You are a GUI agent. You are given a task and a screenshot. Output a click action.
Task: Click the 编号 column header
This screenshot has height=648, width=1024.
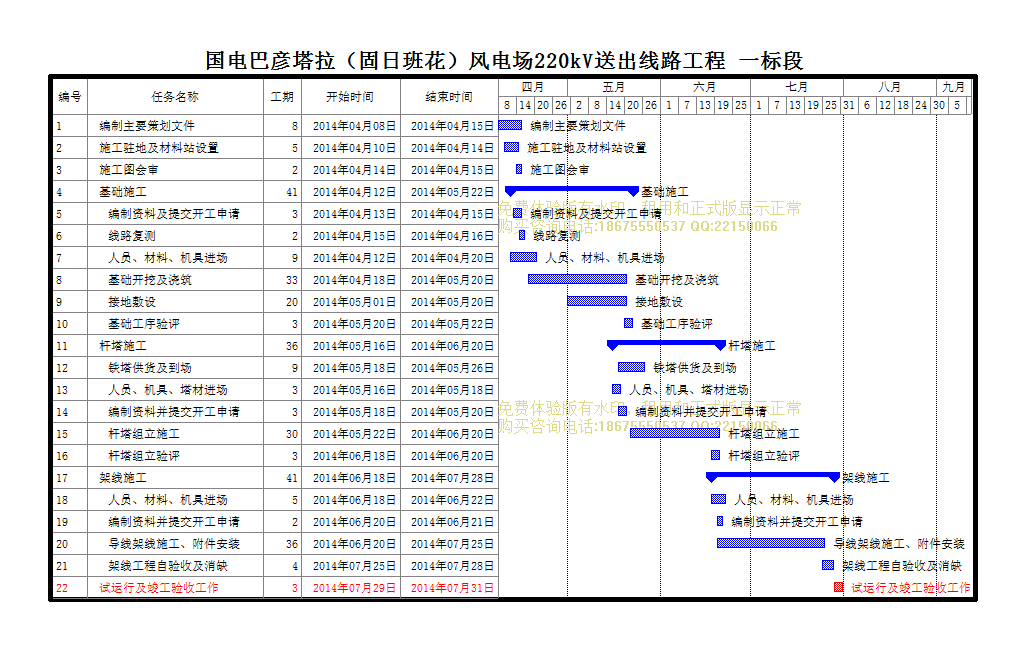click(x=70, y=97)
